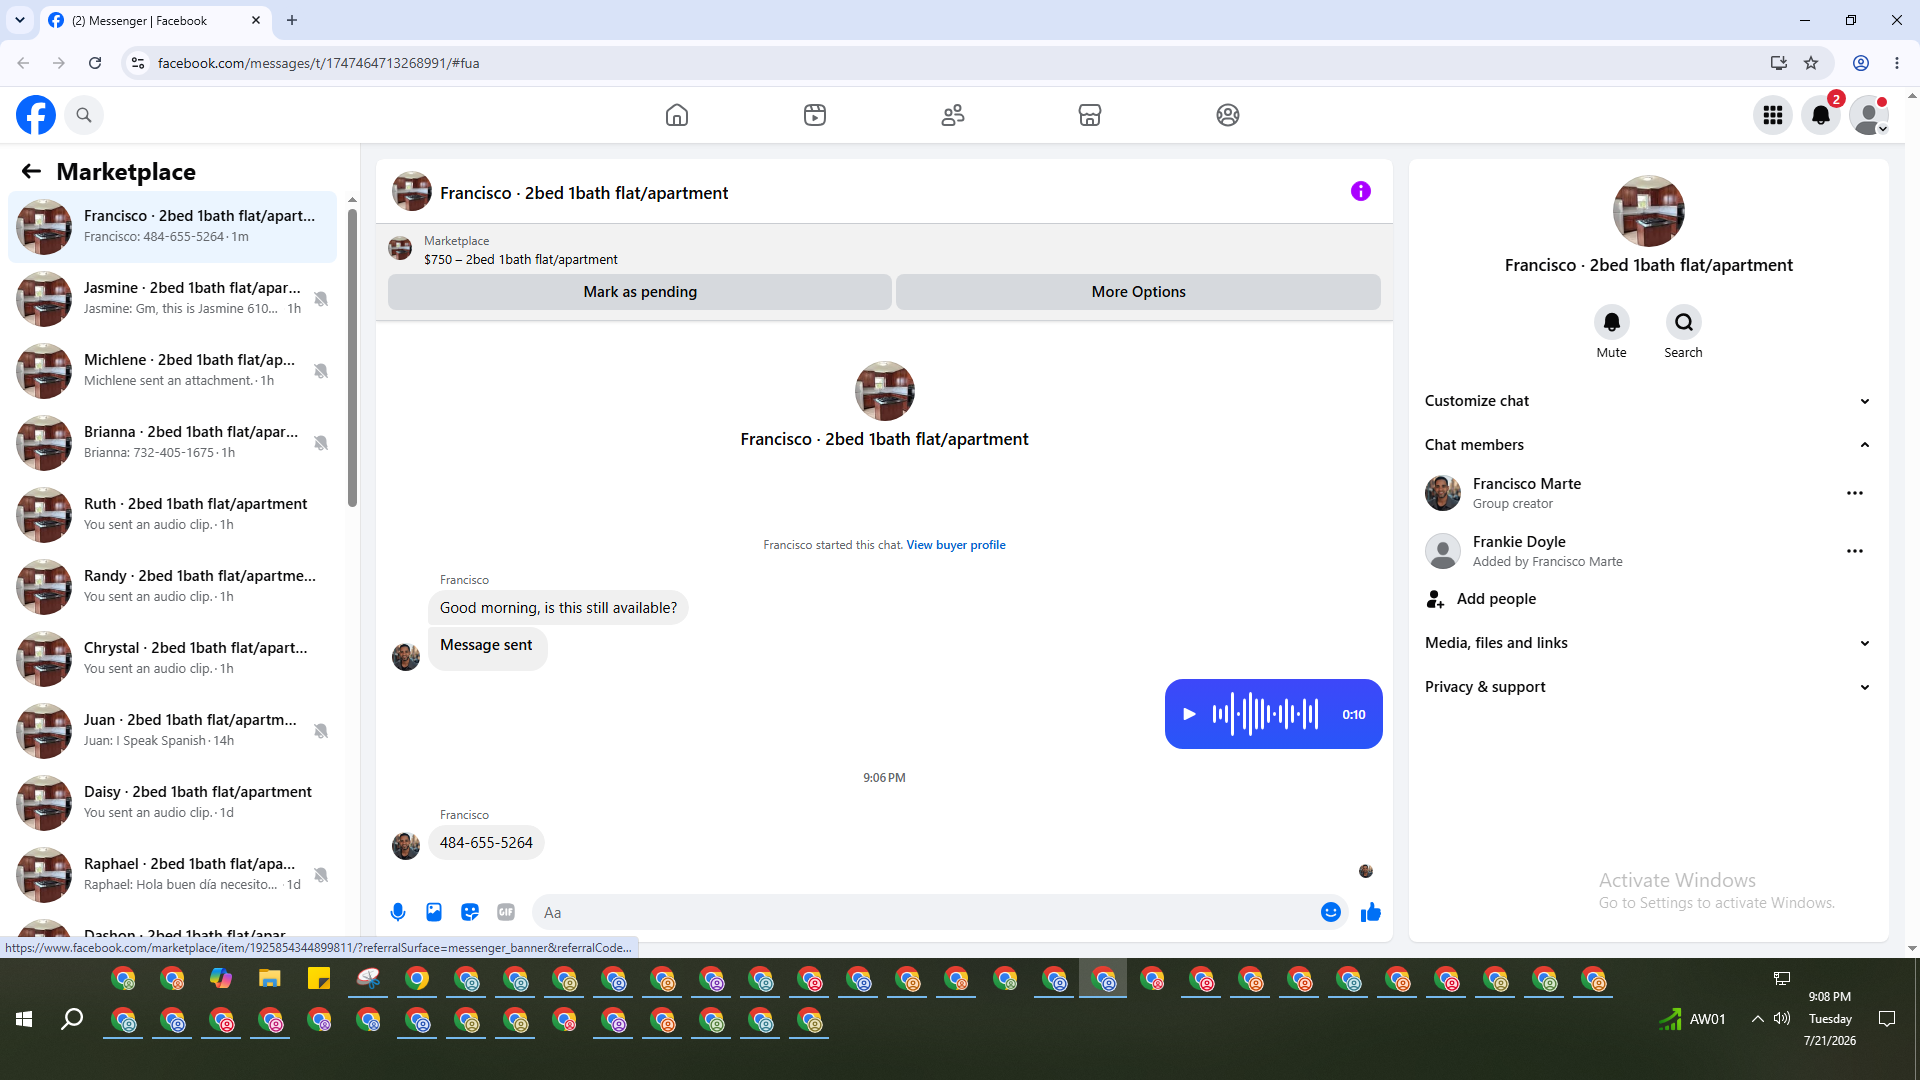The width and height of the screenshot is (1920, 1080).
Task: Open a new browser tab
Action: tap(292, 20)
